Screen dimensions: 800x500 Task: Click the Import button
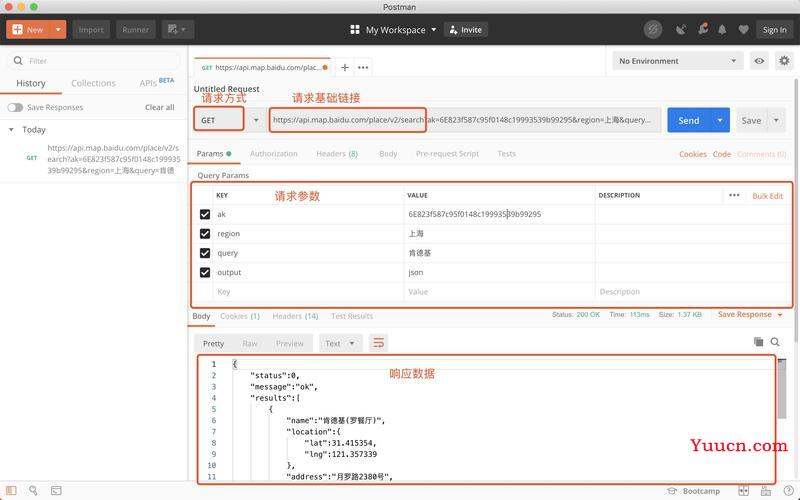click(91, 30)
